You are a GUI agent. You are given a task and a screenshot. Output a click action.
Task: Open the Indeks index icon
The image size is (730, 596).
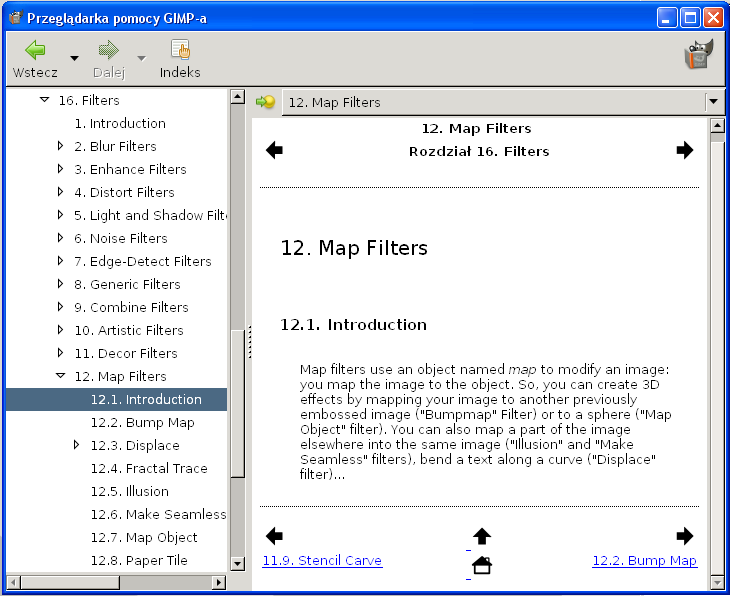180,50
